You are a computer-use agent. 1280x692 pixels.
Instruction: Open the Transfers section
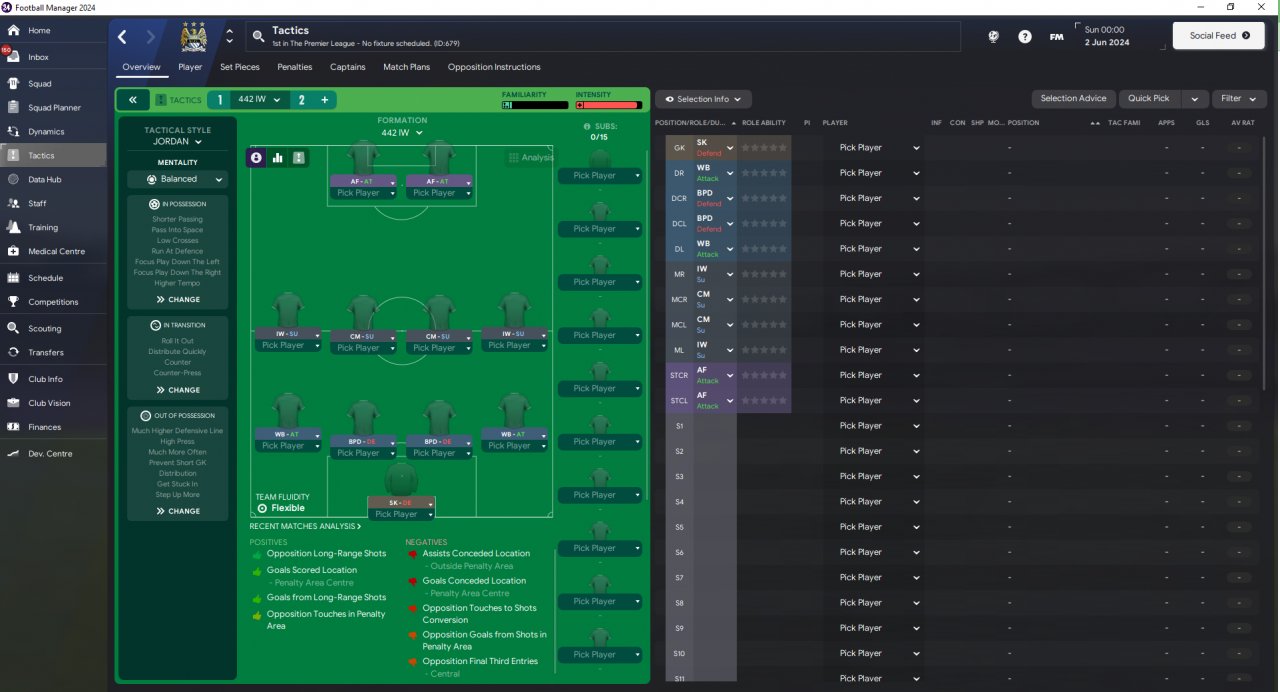click(x=45, y=352)
